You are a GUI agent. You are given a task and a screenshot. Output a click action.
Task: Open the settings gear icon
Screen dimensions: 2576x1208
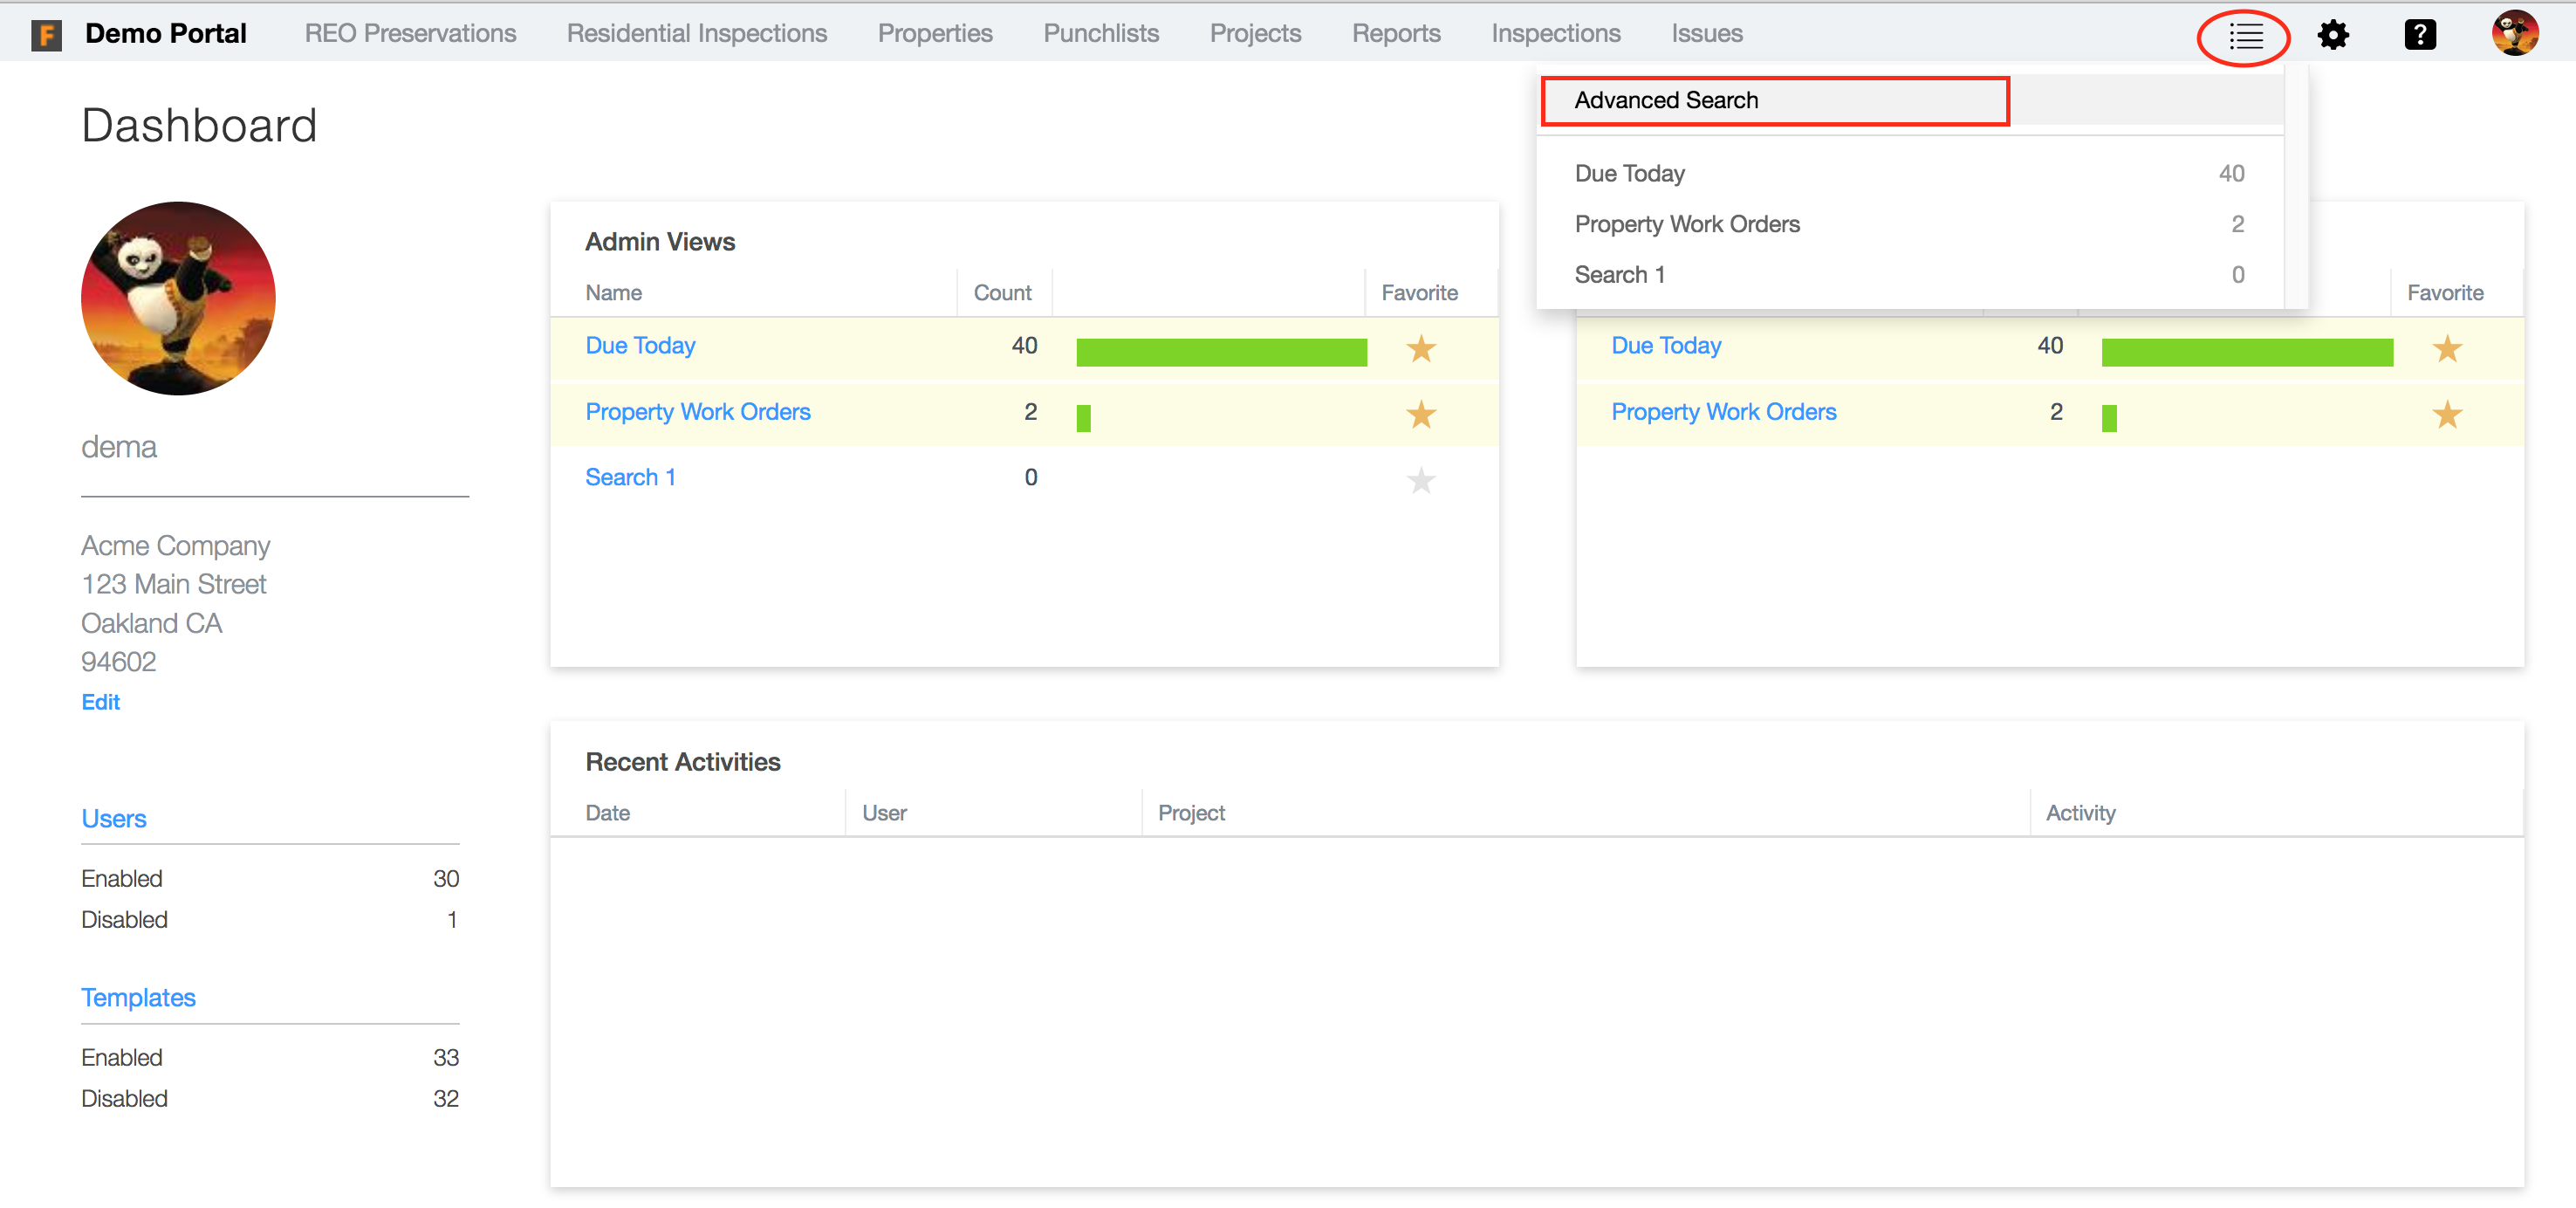[x=2333, y=36]
